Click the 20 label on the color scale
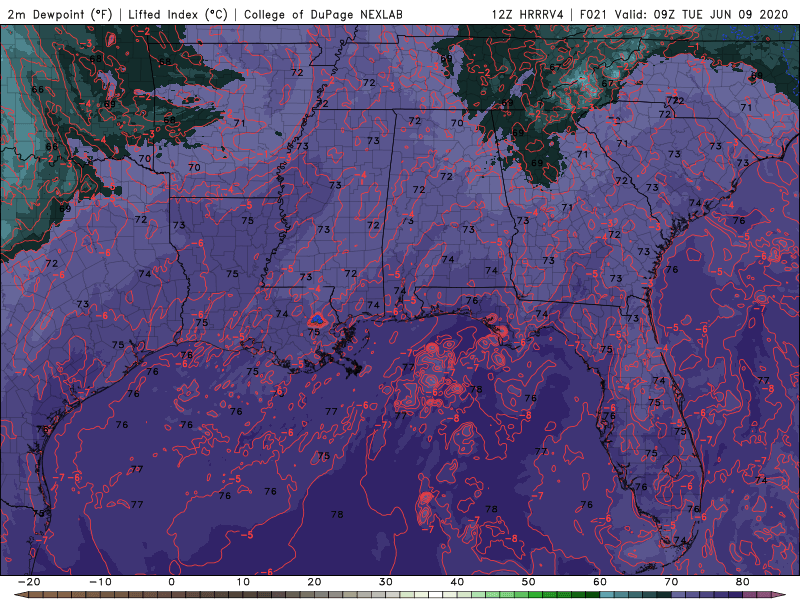This screenshot has width=800, height=600. pyautogui.click(x=314, y=582)
